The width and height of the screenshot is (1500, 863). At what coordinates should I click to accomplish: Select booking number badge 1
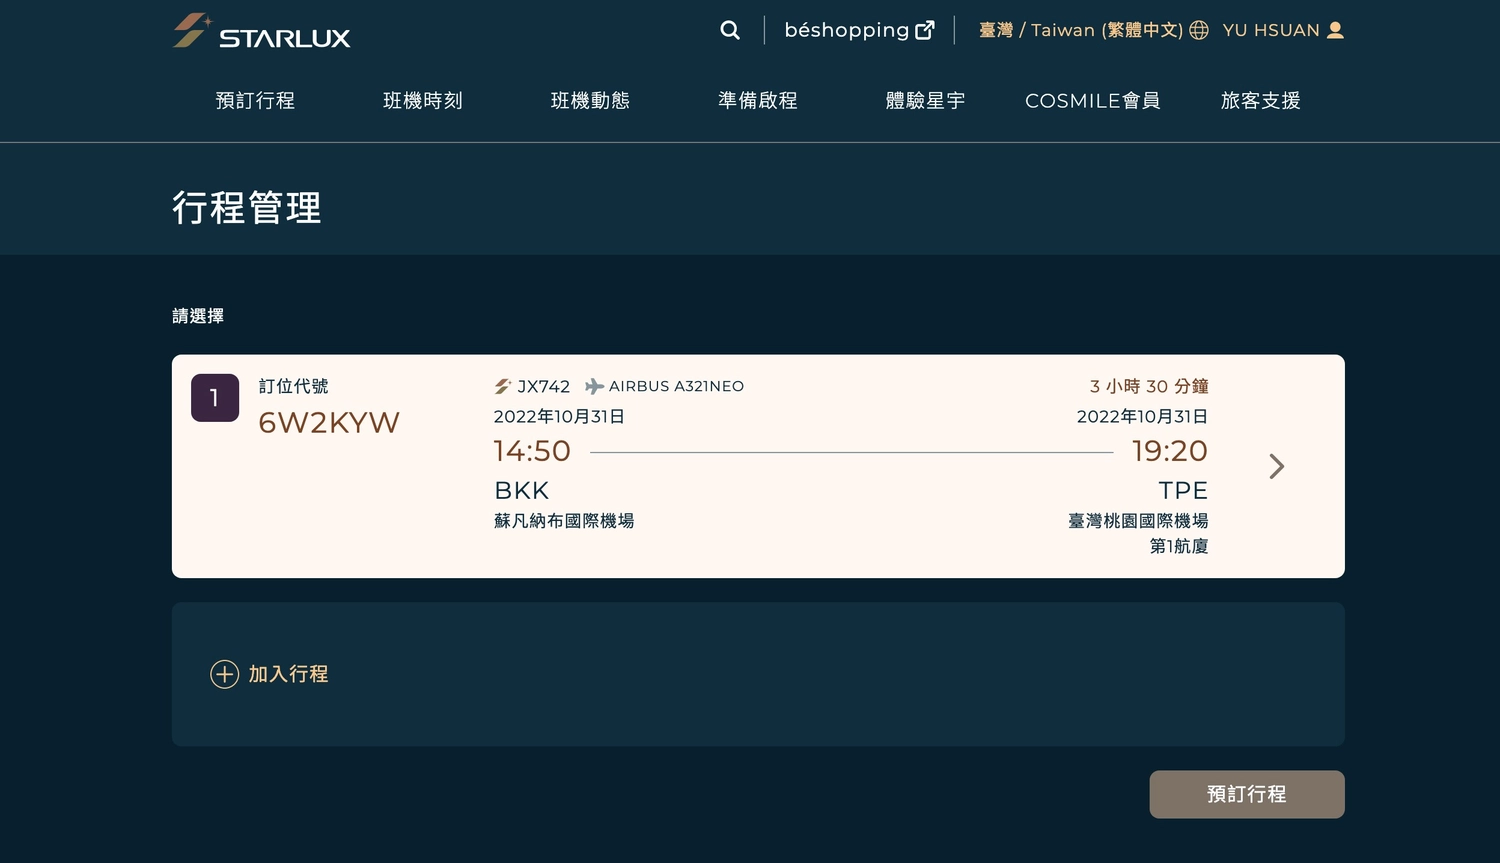click(x=214, y=397)
